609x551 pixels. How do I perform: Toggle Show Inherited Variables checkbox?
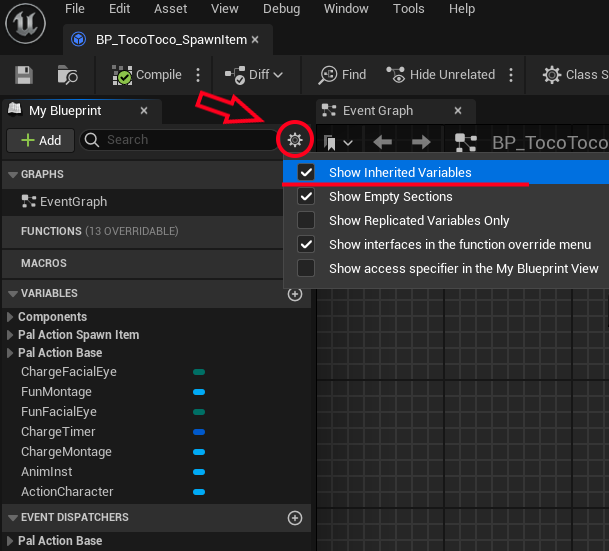coord(306,172)
